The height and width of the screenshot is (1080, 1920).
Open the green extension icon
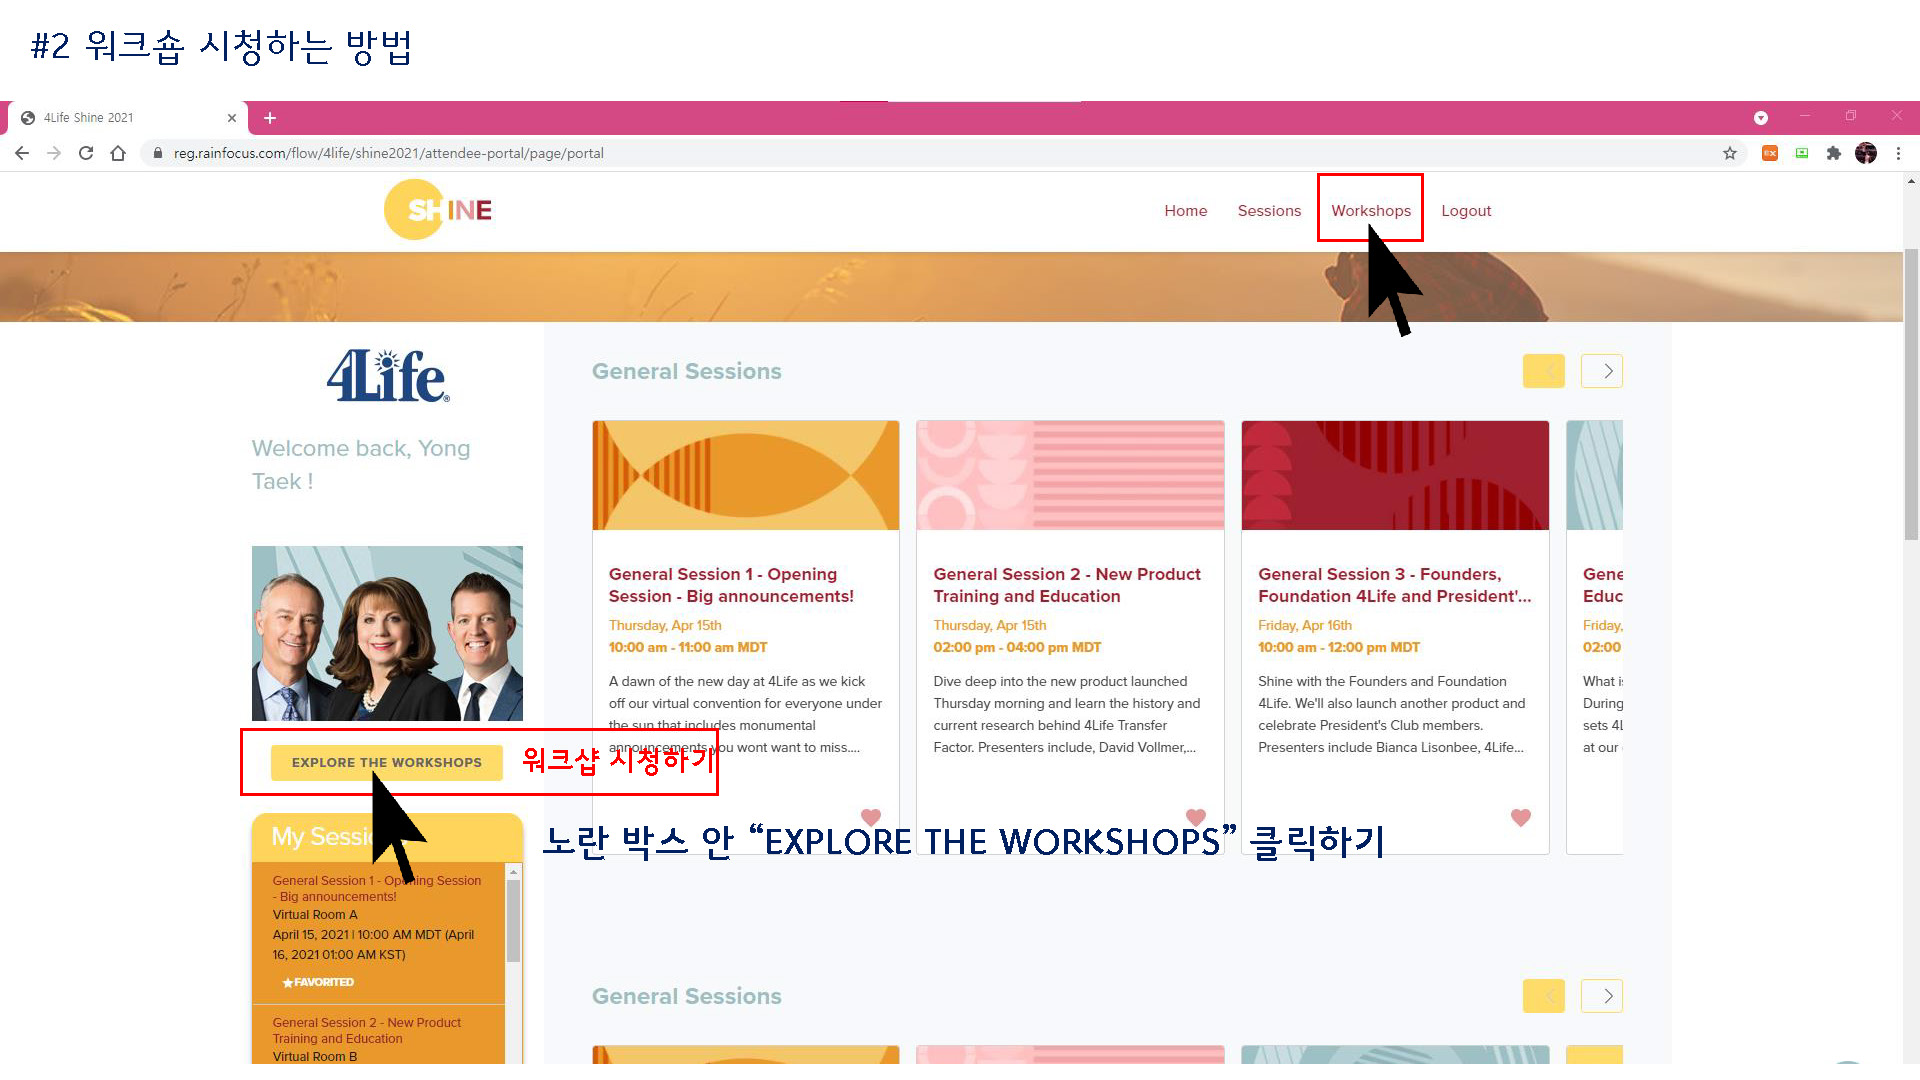[x=1801, y=153]
